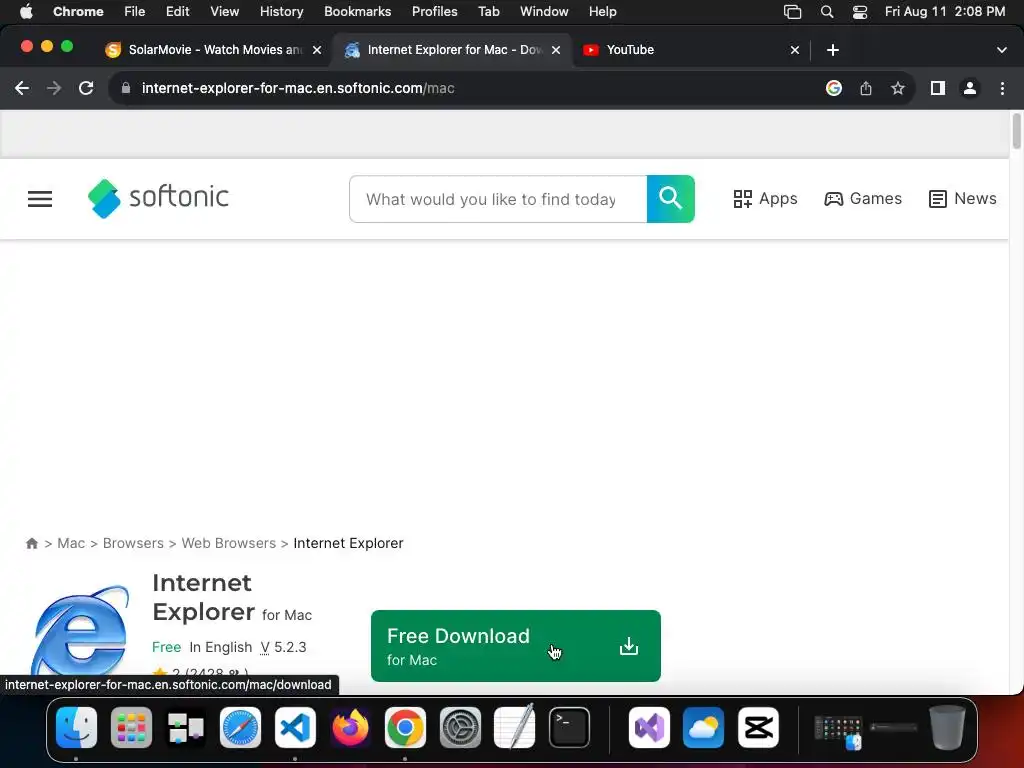
Task: Open System Settings from the Dock
Action: [x=460, y=727]
